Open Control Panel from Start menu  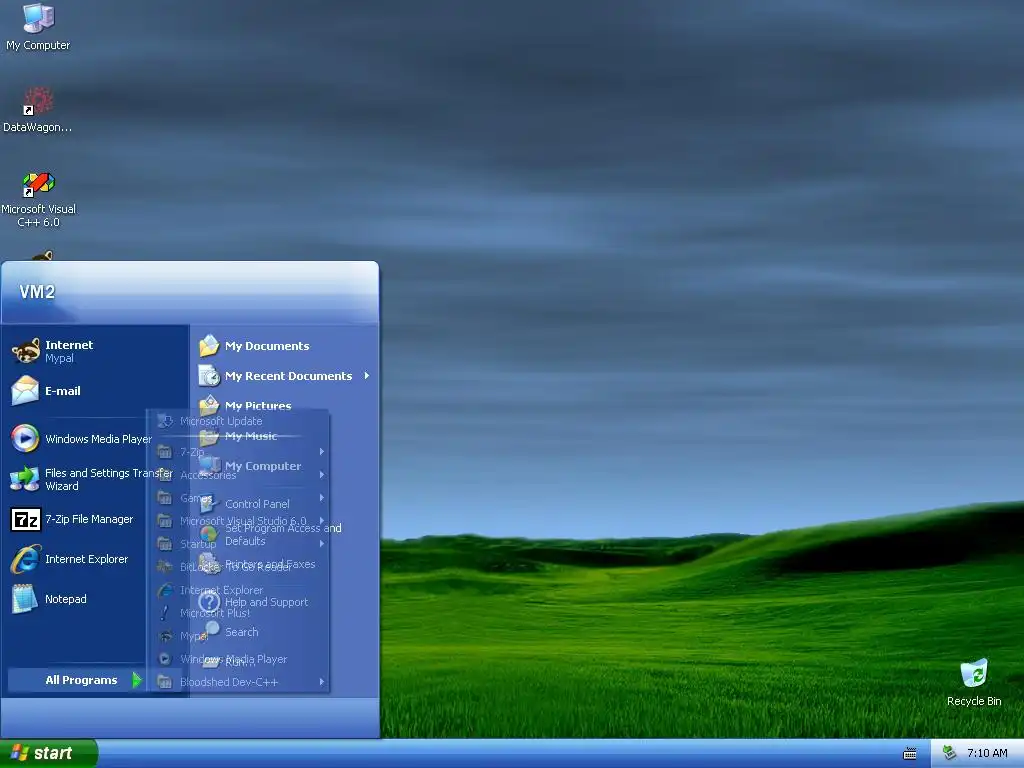coord(285,504)
